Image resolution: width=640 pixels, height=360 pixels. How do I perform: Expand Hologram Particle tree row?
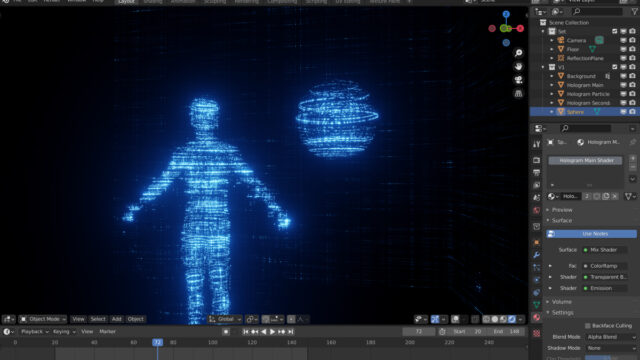coord(552,94)
